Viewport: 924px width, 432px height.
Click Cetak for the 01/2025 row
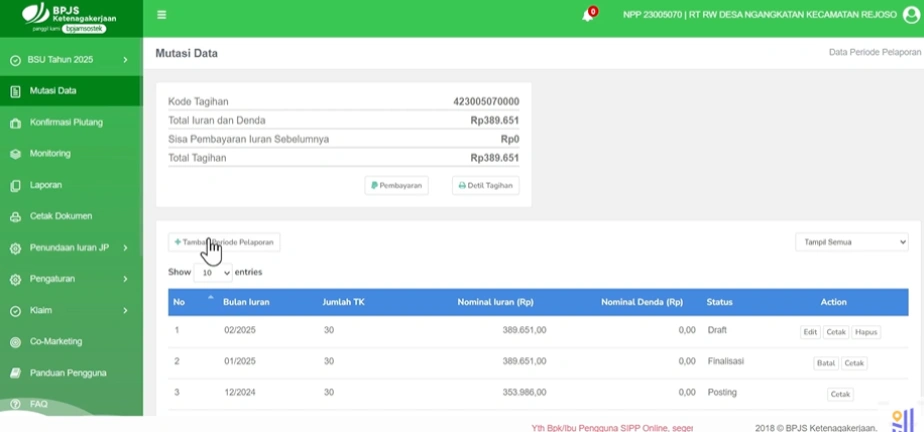click(854, 364)
